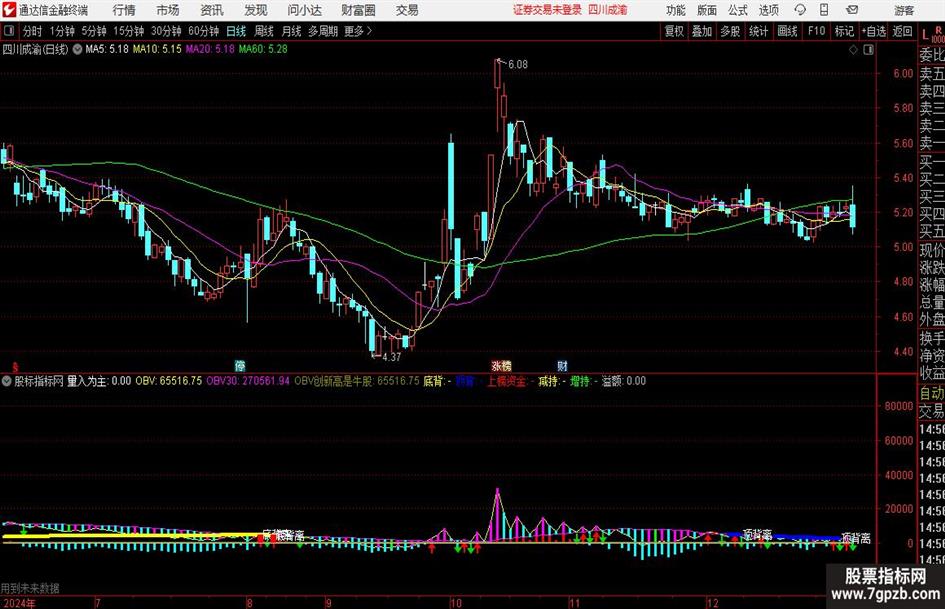Image resolution: width=945 pixels, height=609 pixels.
Task: Click the 游客 user label
Action: (x=903, y=10)
